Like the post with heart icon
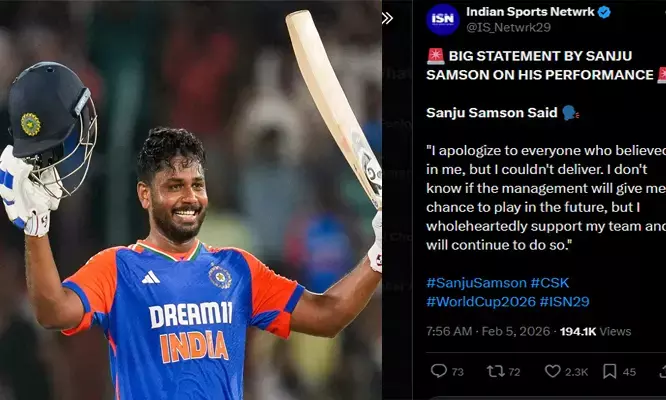Image resolution: width=666 pixels, height=400 pixels. (553, 371)
